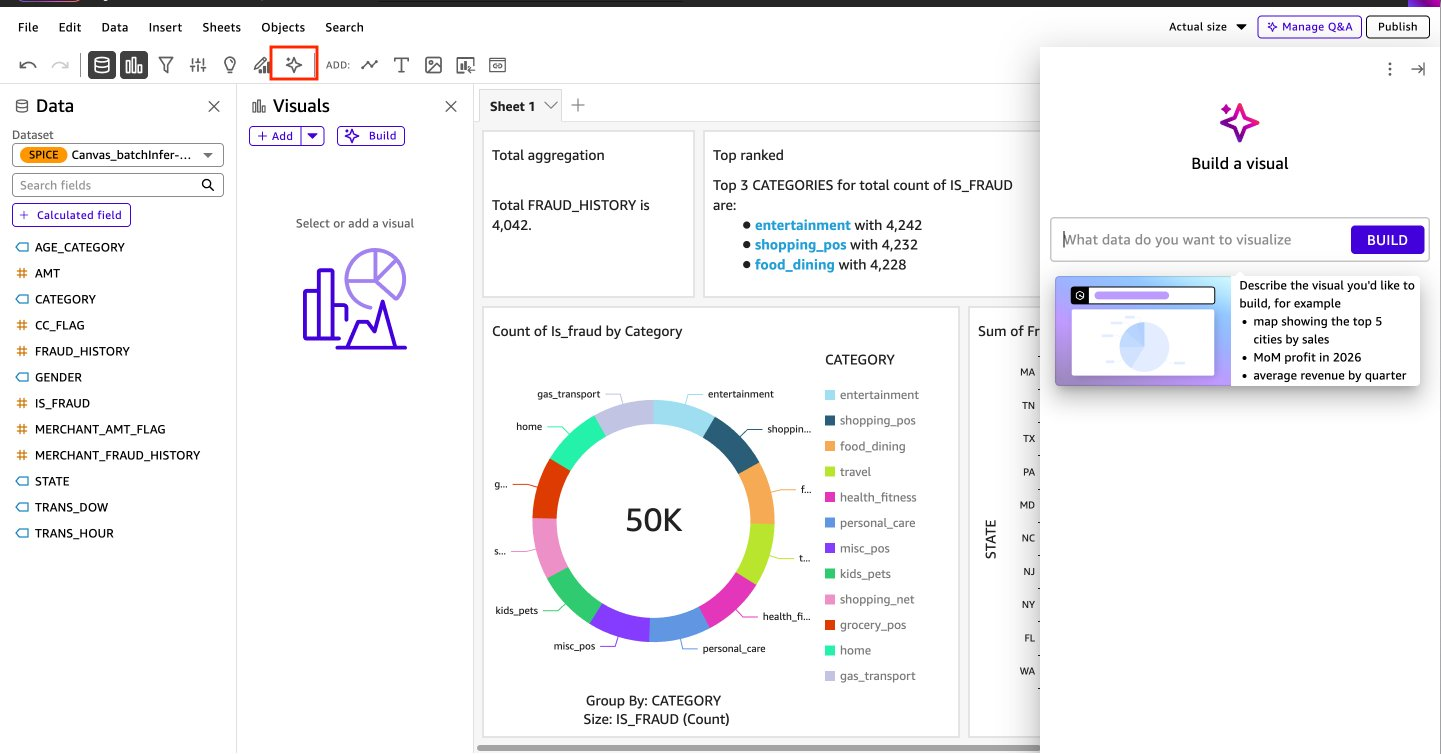Image resolution: width=1441 pixels, height=754 pixels.
Task: Add an image icon
Action: [433, 65]
